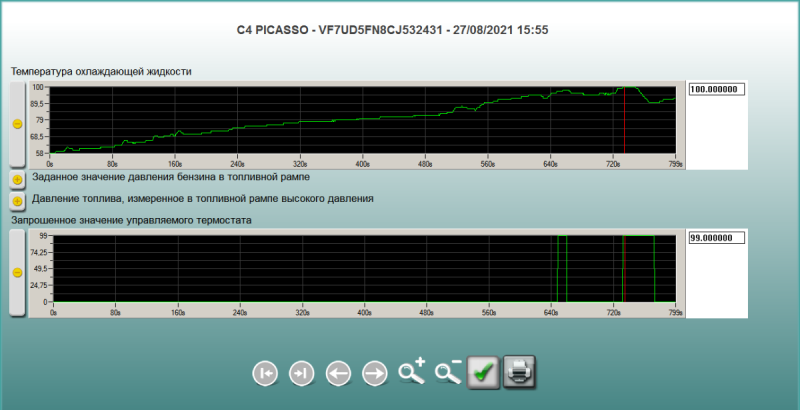The height and width of the screenshot is (410, 800).
Task: Click the left arrow scroll button
Action: [338, 373]
